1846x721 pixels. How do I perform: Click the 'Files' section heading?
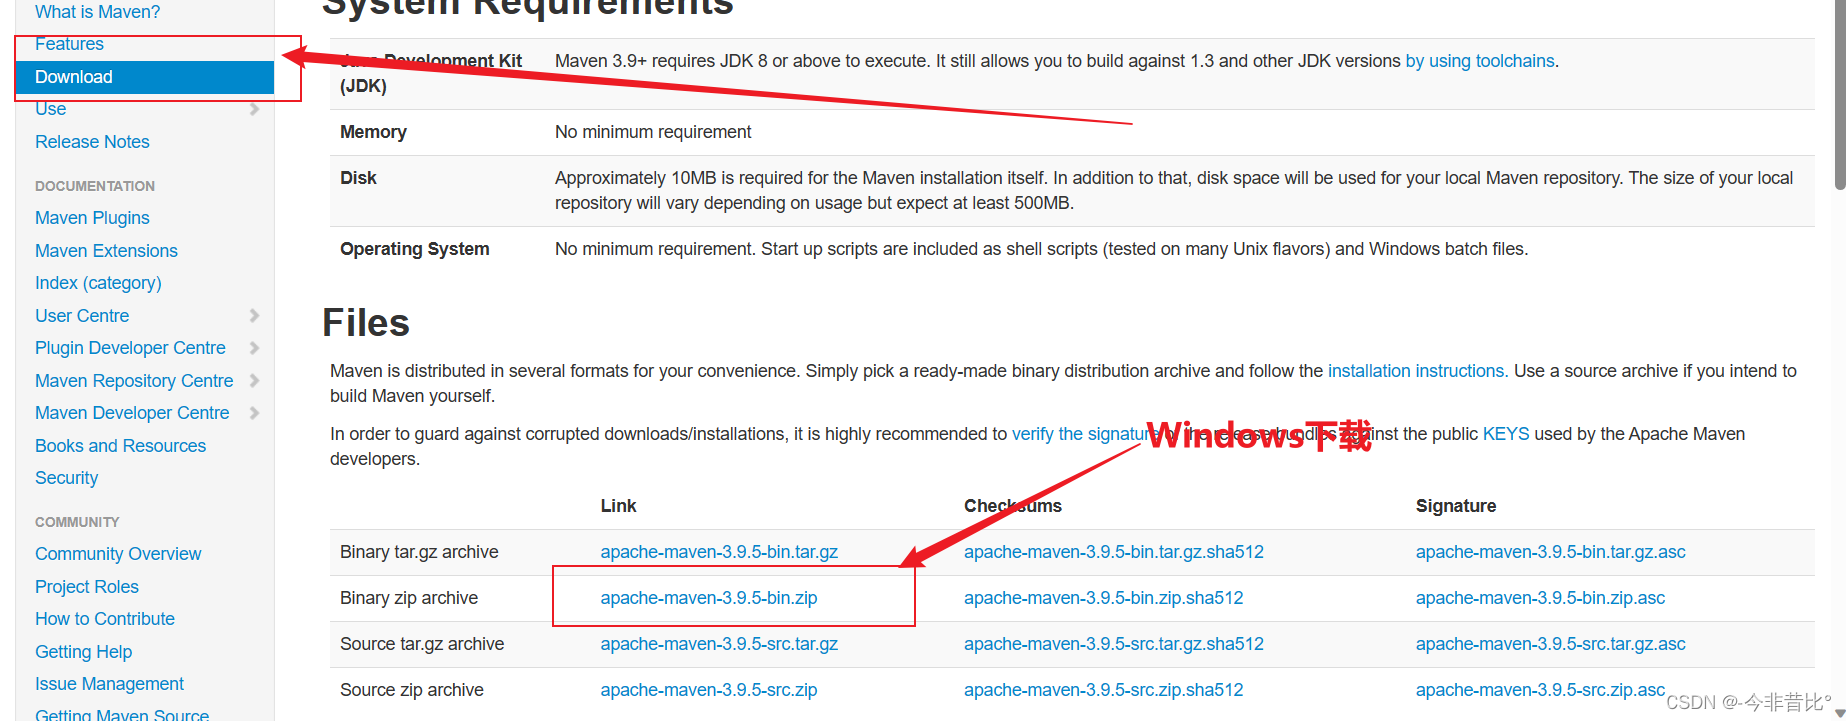pos(366,323)
